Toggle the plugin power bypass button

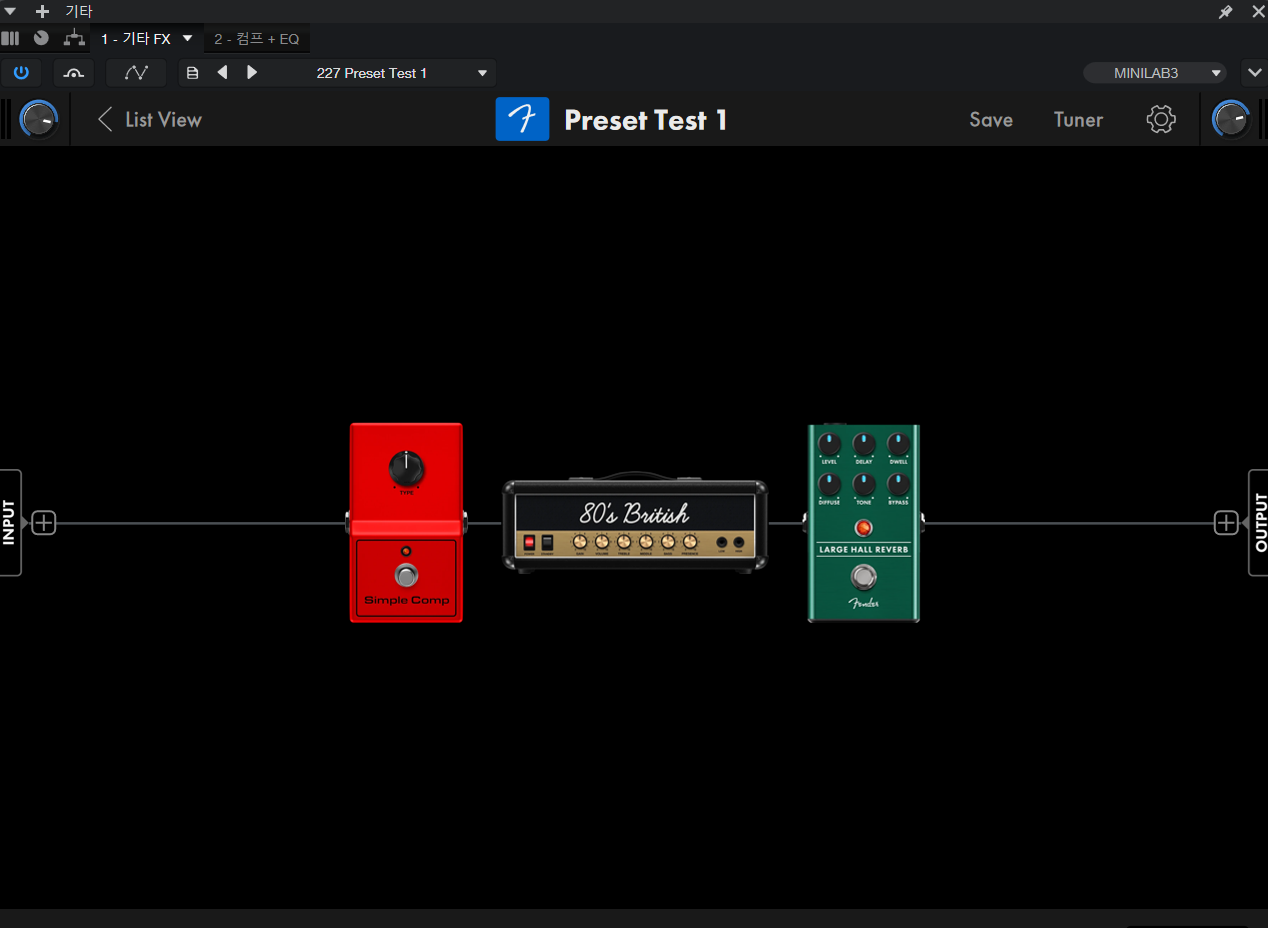point(21,73)
